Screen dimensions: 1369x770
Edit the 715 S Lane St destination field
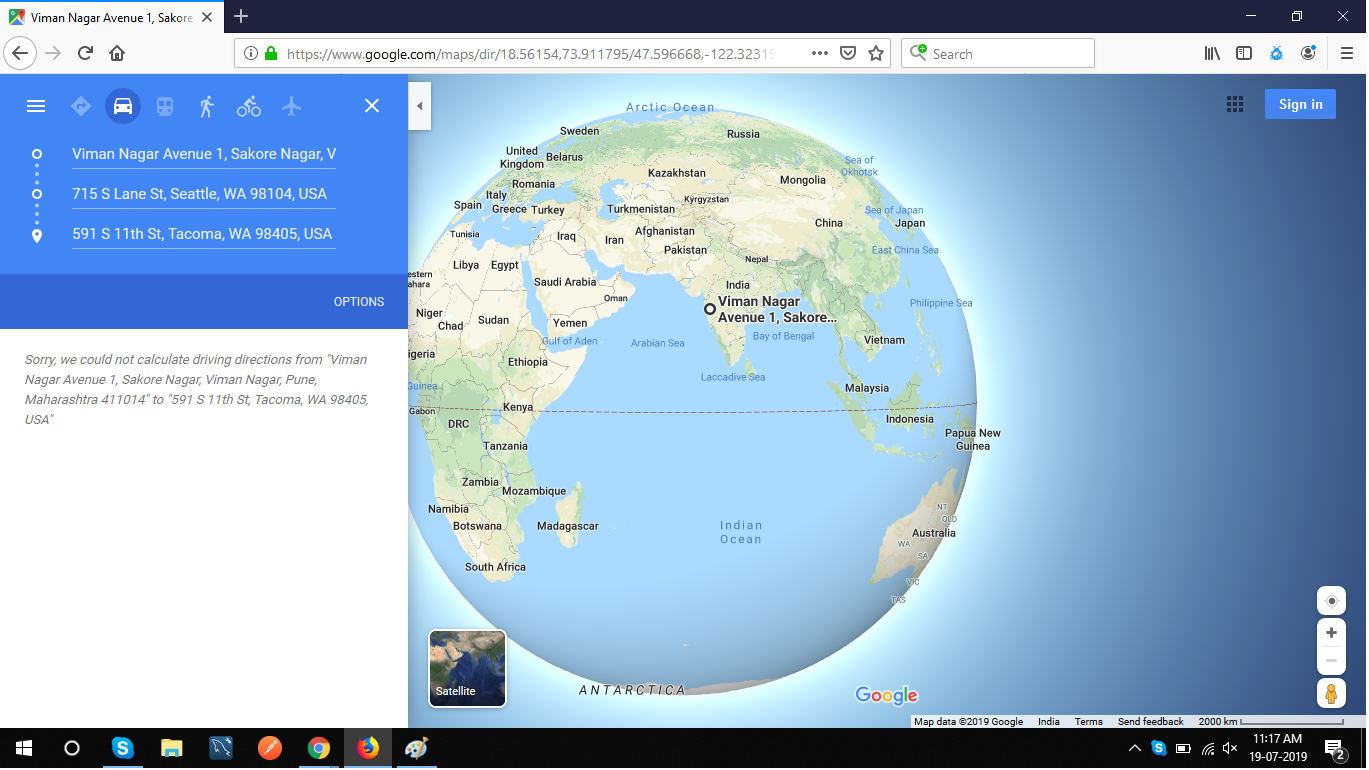click(204, 194)
